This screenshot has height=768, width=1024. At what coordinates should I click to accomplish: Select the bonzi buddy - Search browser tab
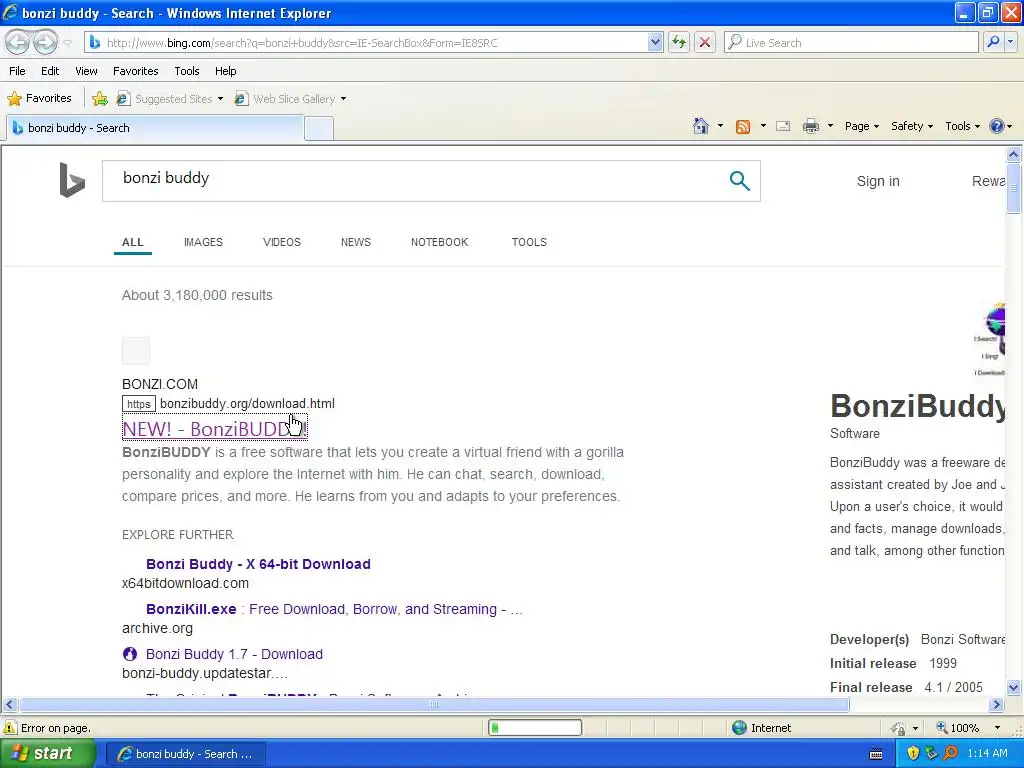coord(155,128)
